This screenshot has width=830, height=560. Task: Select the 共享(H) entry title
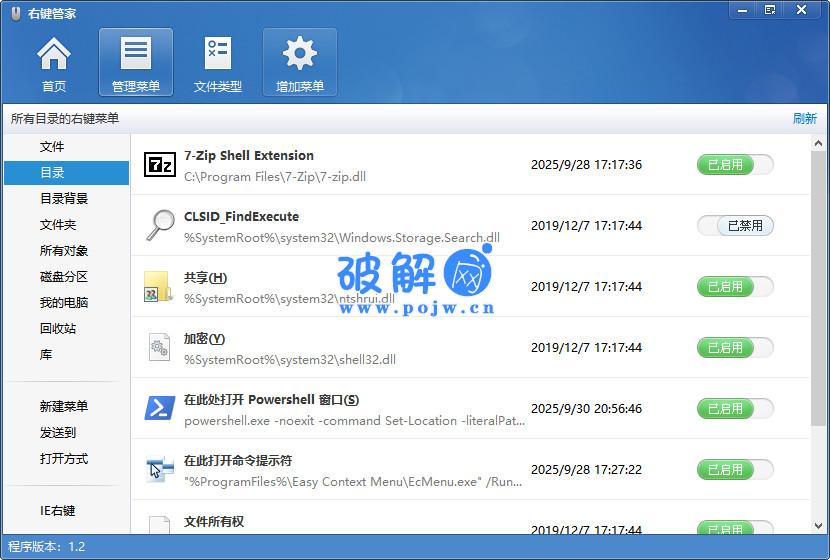(x=205, y=278)
